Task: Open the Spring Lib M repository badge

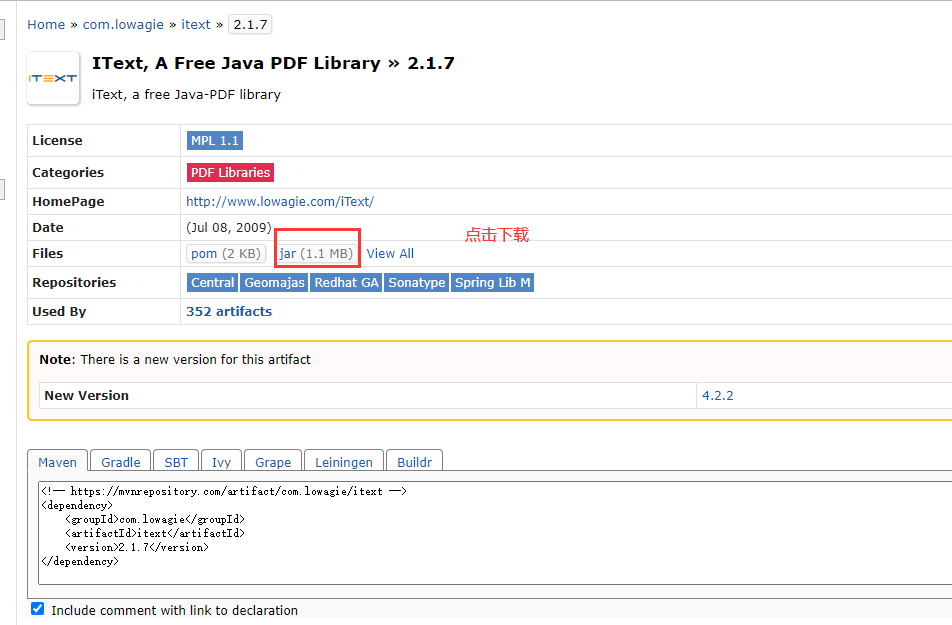Action: 492,282
